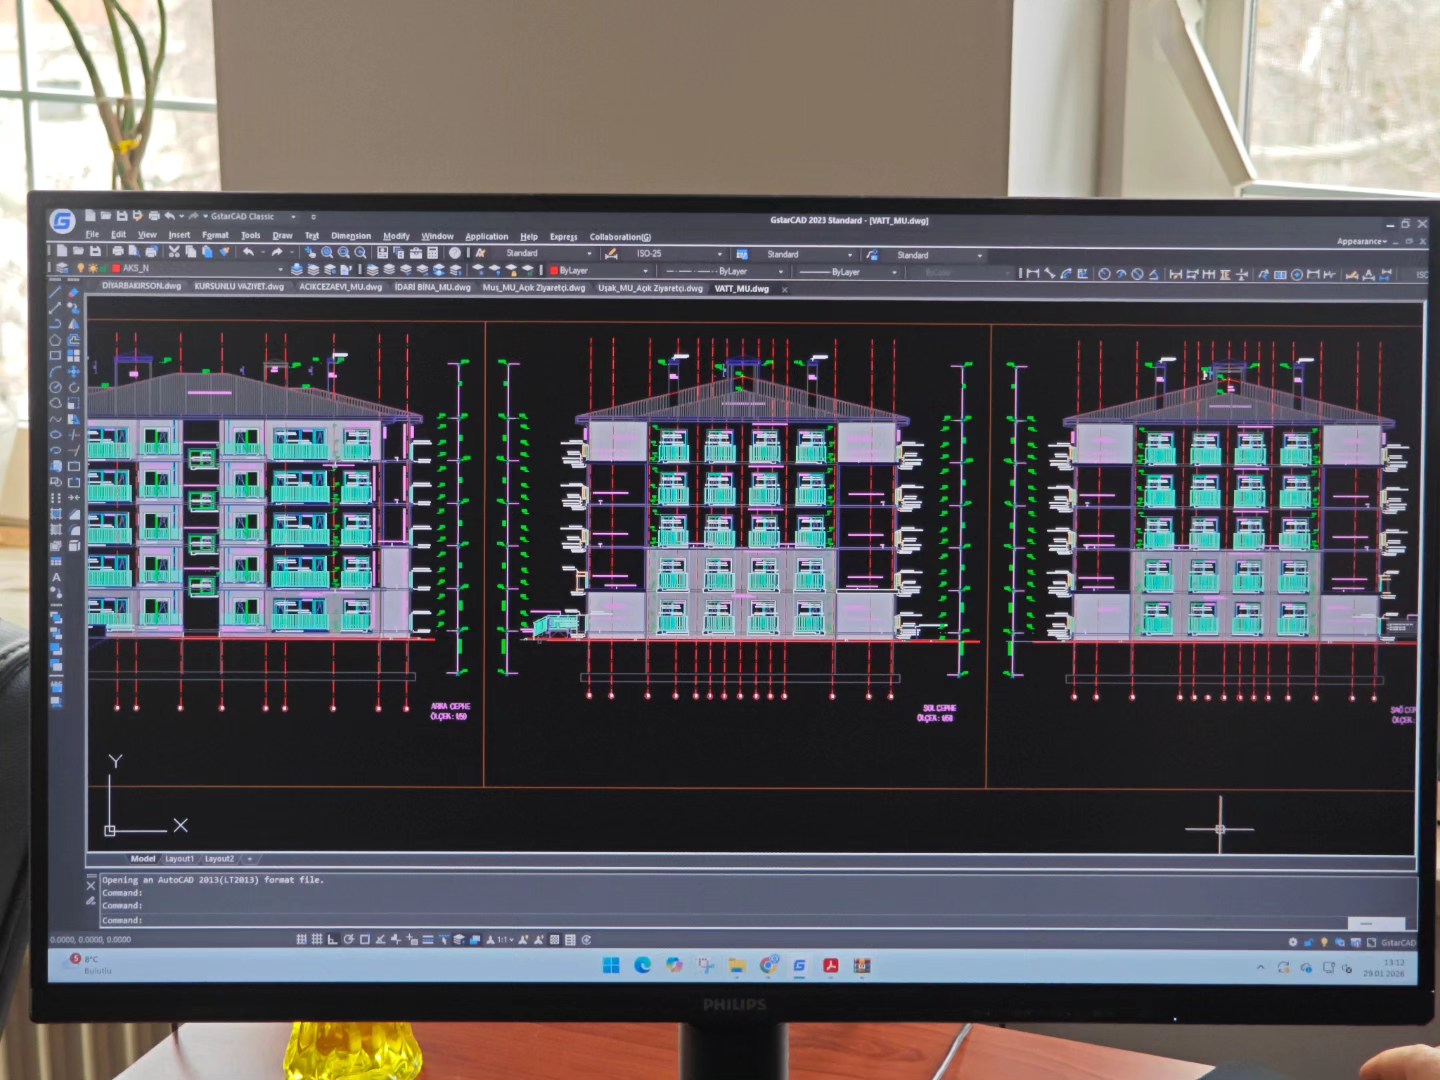This screenshot has width=1440, height=1080.
Task: Switch to the KURSUNLU VAZIYET.dwg tab
Action: coord(239,286)
